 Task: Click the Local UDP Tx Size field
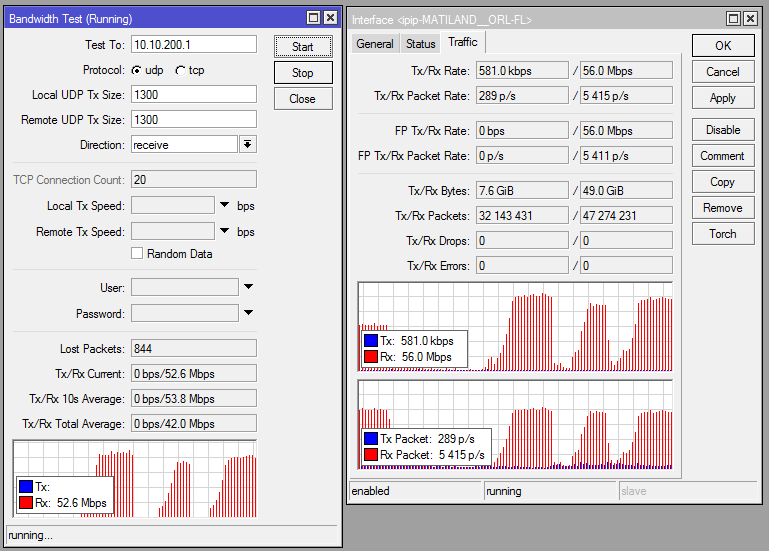[193, 95]
